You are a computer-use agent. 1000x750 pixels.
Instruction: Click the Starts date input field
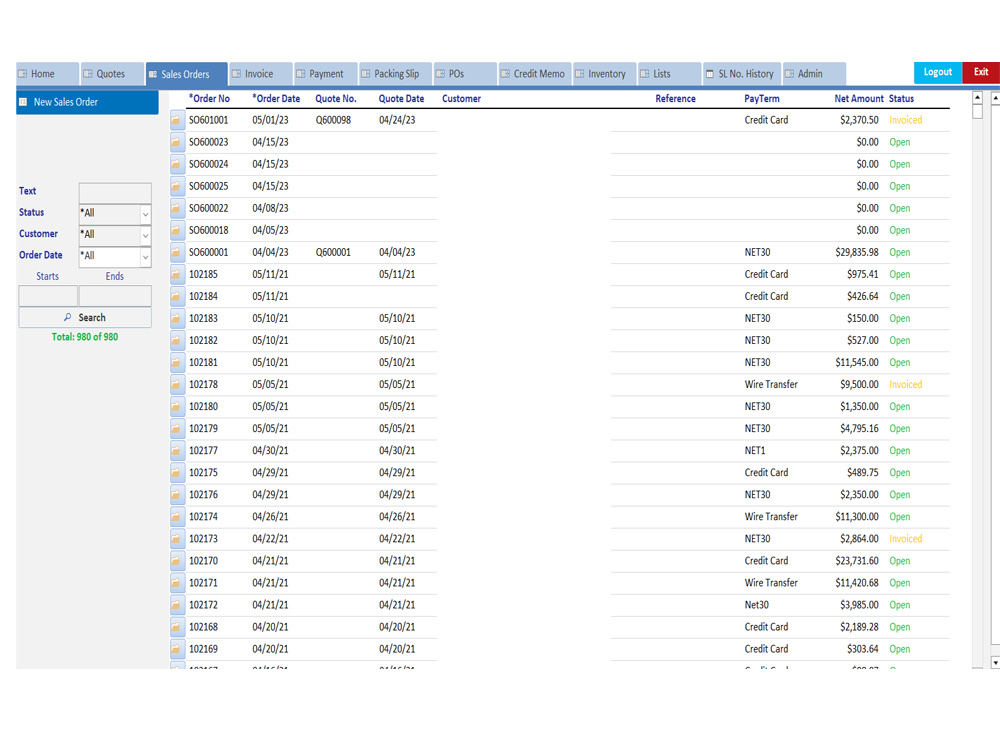[48, 296]
